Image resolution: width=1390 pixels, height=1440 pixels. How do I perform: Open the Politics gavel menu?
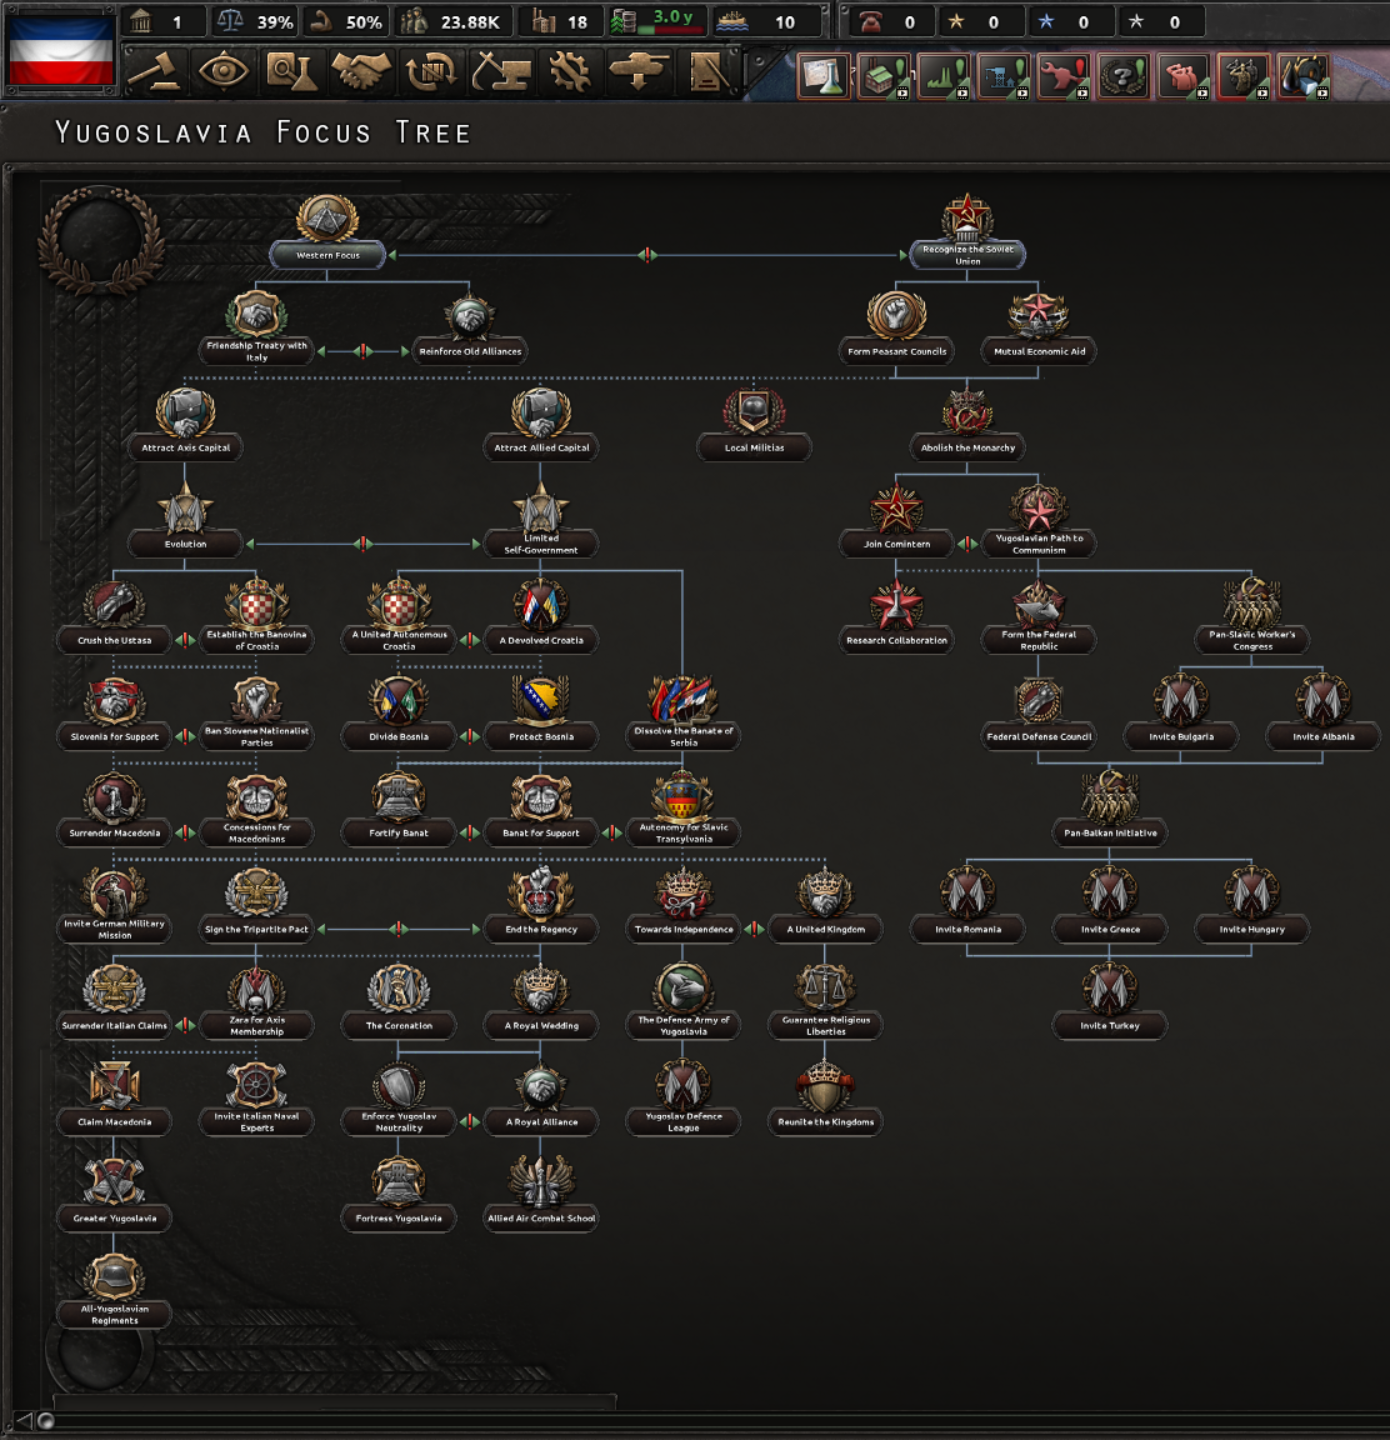(x=153, y=72)
